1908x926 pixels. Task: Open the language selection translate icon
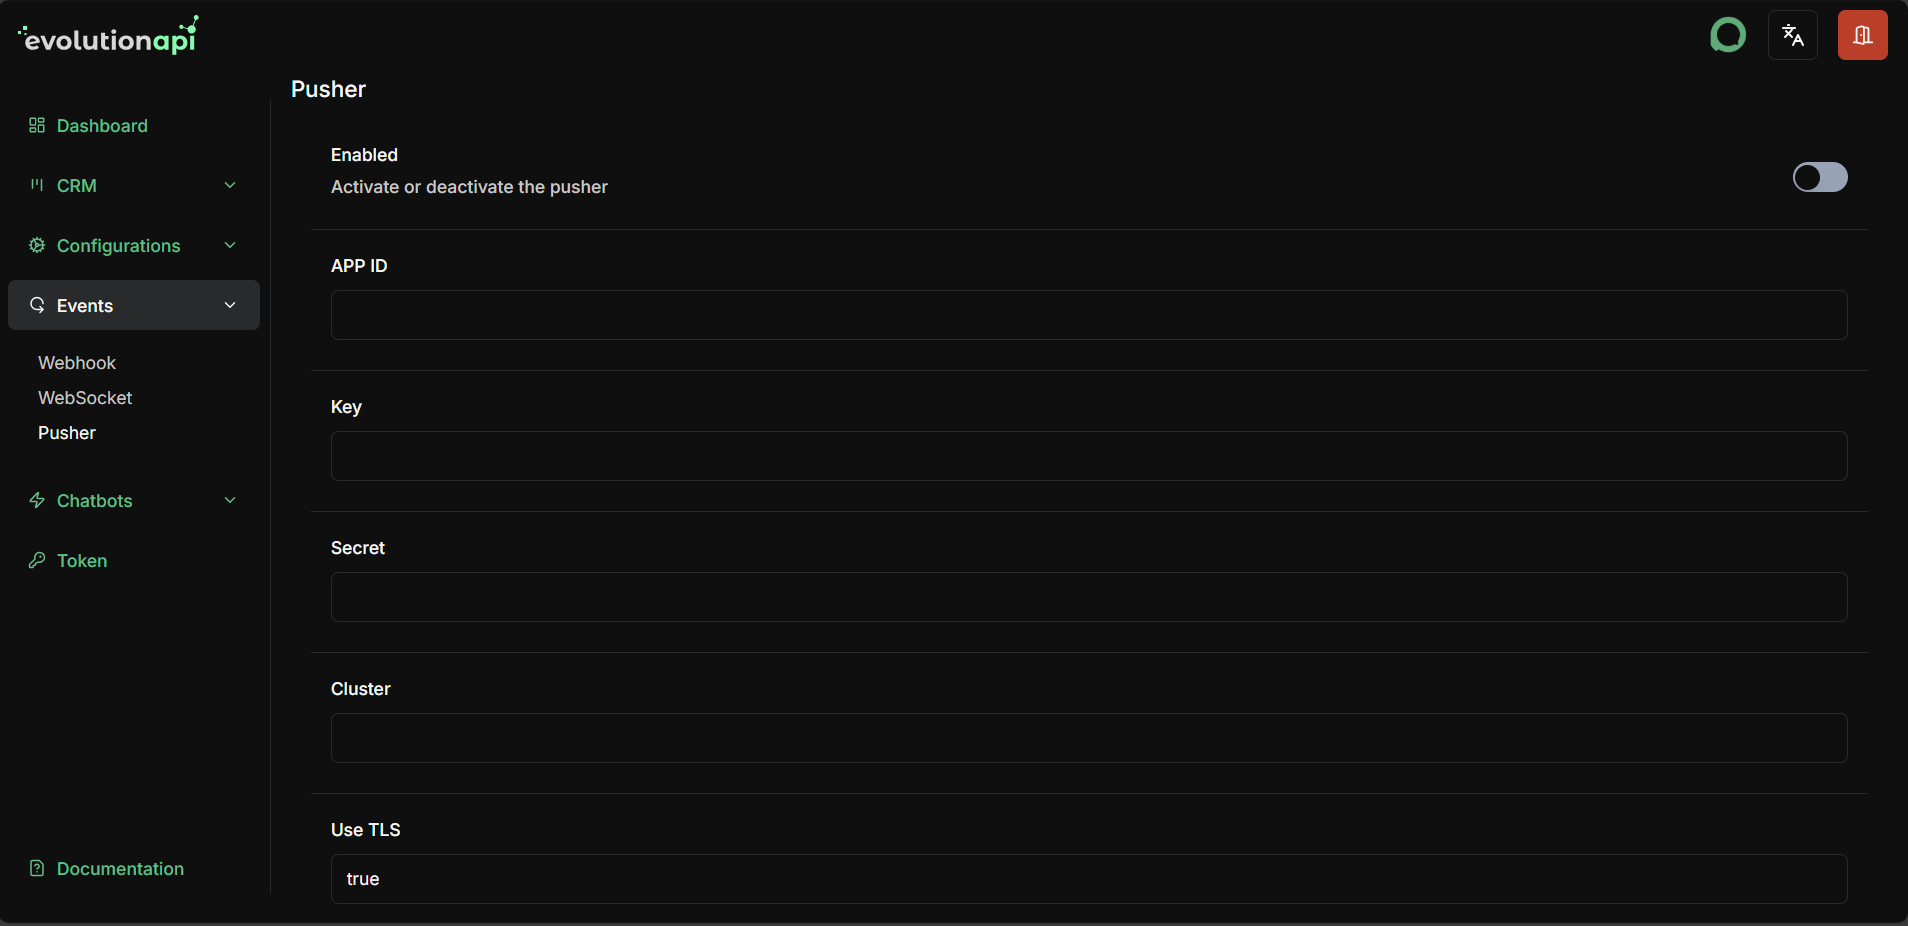(x=1791, y=34)
